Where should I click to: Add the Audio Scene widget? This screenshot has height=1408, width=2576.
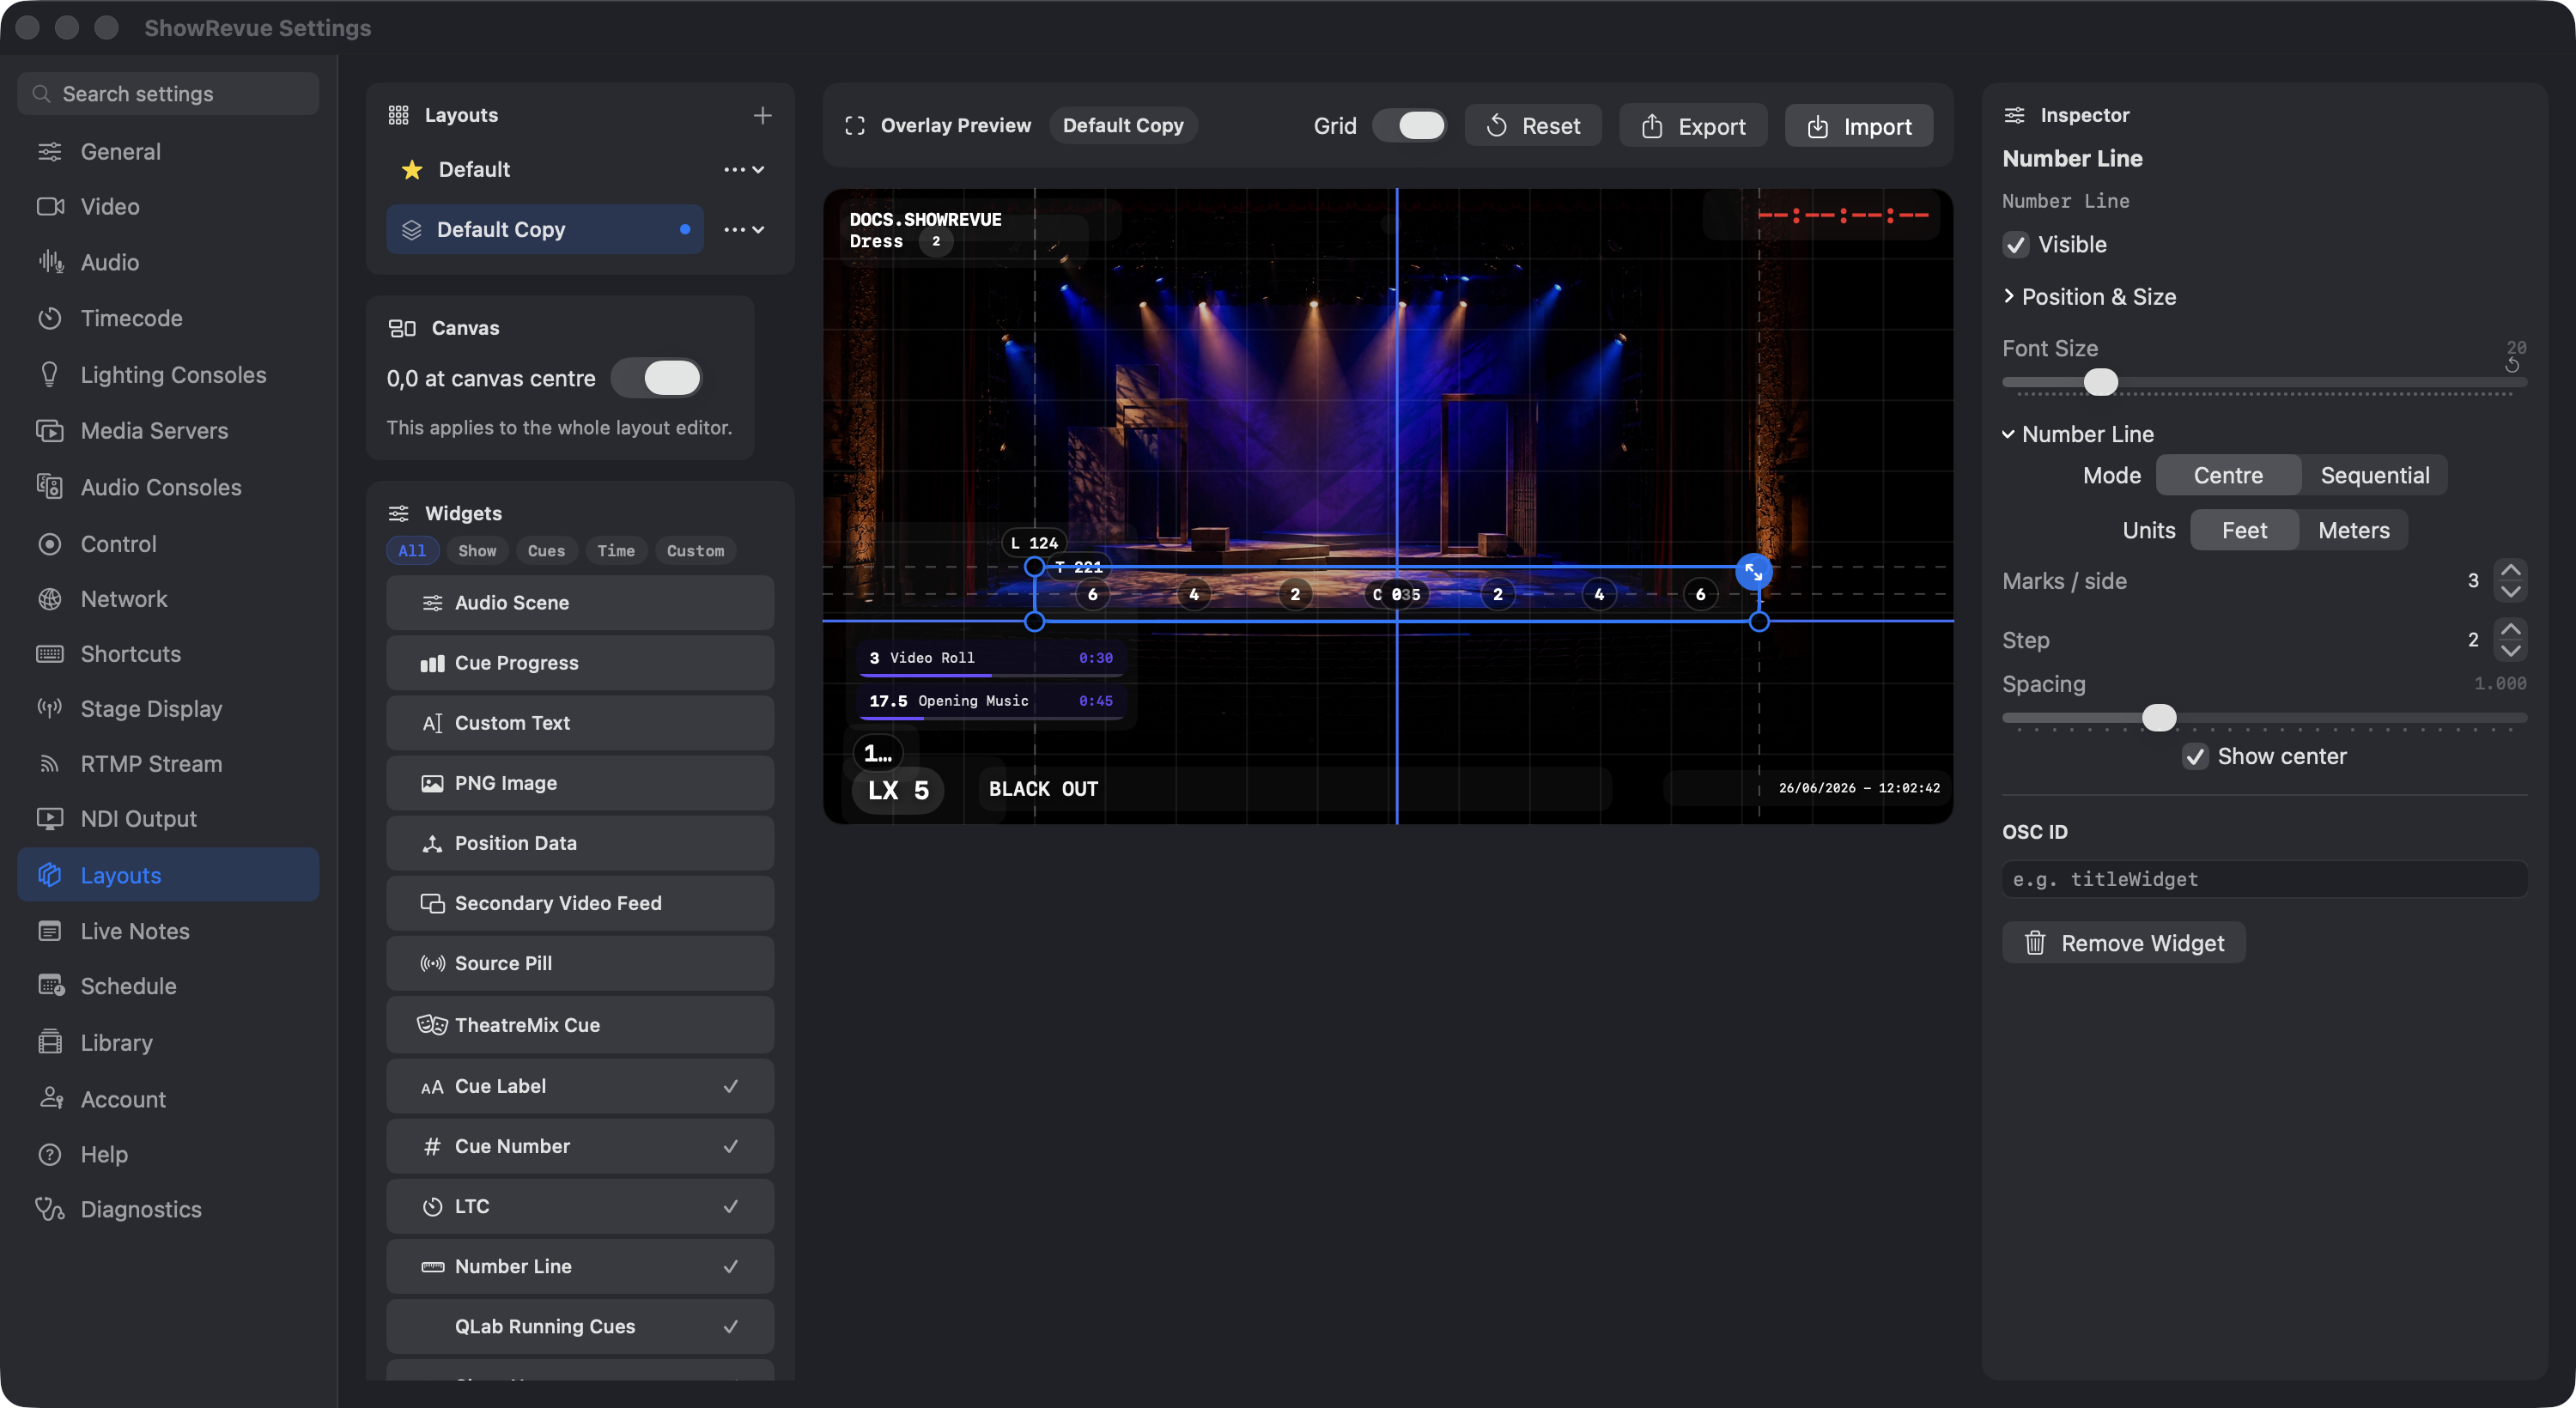click(580, 603)
